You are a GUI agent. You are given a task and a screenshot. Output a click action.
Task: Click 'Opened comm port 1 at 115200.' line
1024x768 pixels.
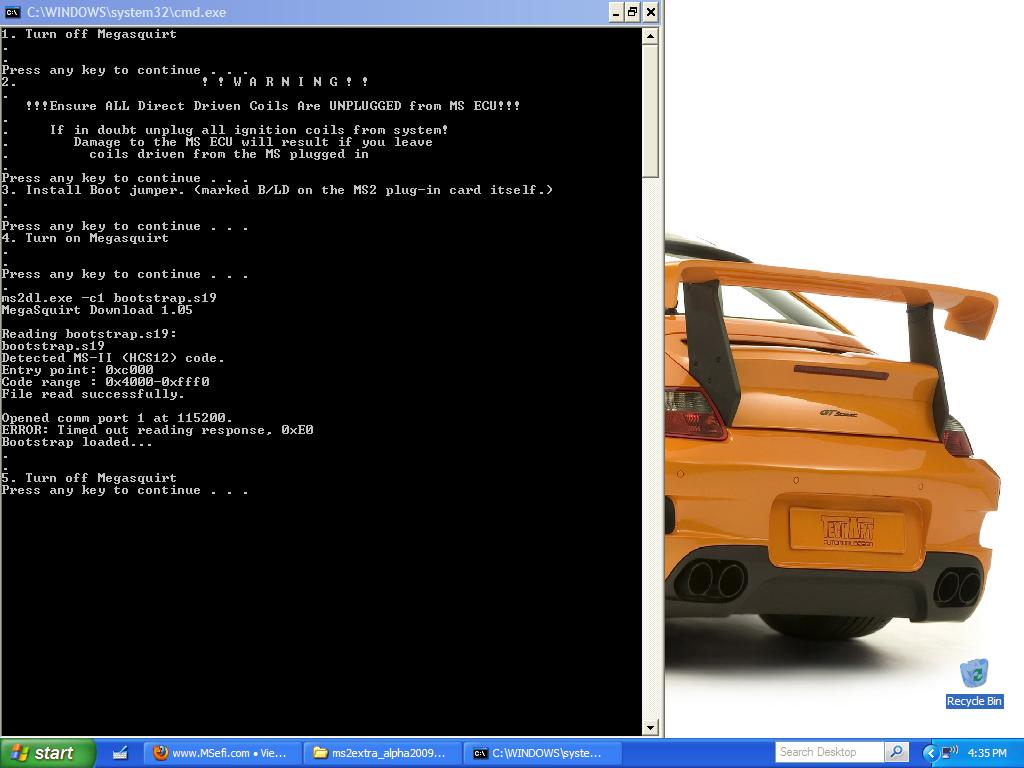pos(117,418)
